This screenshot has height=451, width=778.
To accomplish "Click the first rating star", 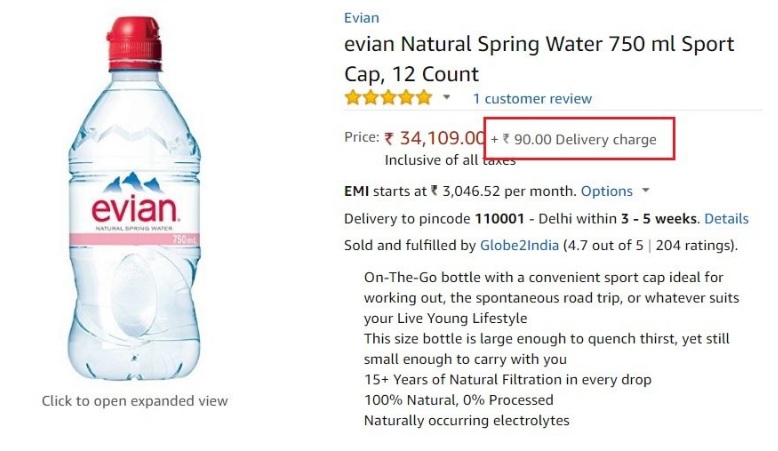I will [353, 98].
